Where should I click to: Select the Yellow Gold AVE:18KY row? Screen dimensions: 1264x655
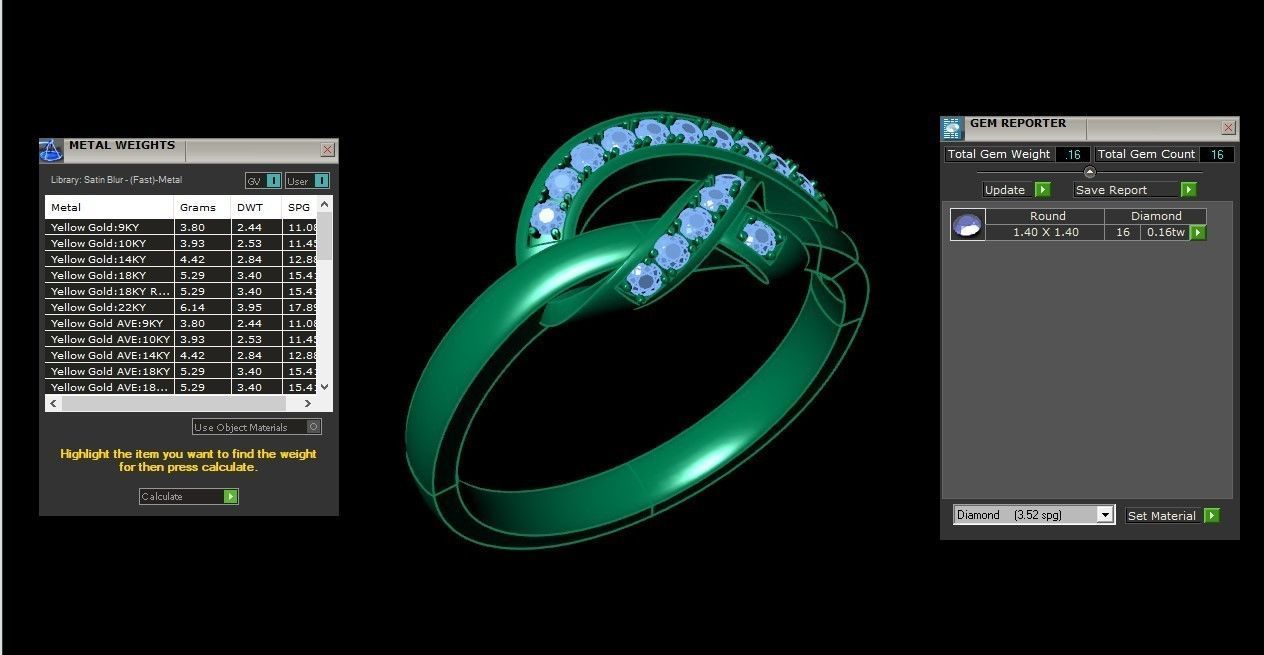tap(182, 371)
